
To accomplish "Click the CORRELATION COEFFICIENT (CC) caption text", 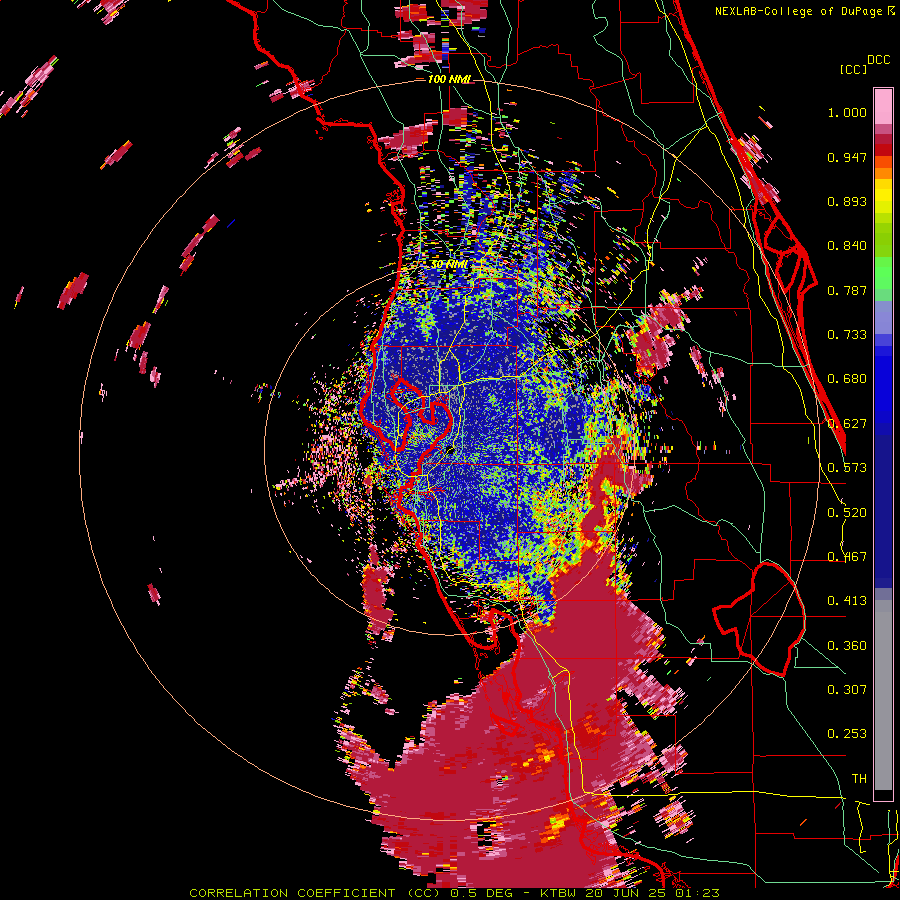I will pyautogui.click(x=316, y=893).
